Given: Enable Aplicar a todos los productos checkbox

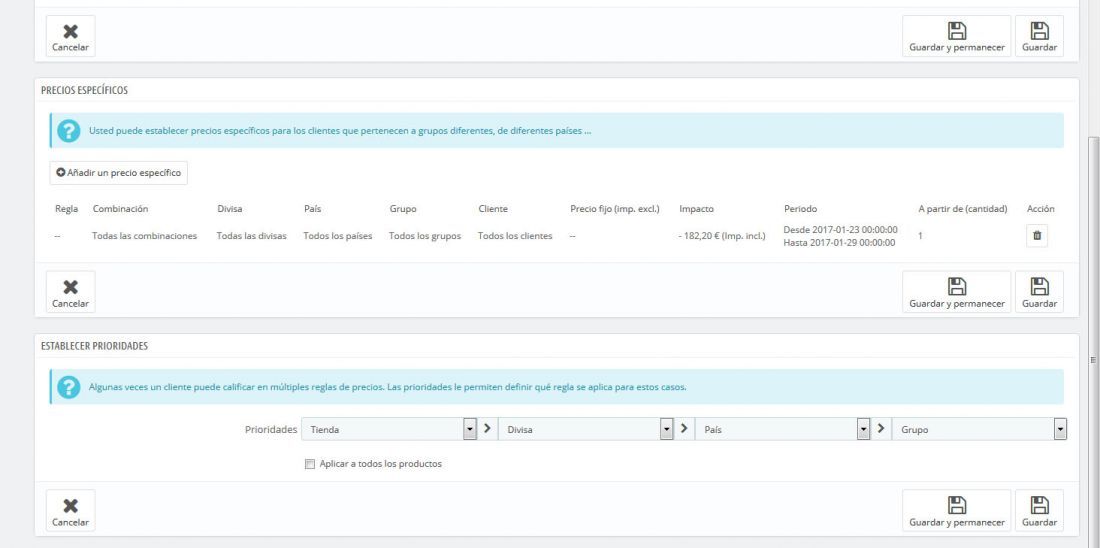Looking at the screenshot, I should click(310, 464).
